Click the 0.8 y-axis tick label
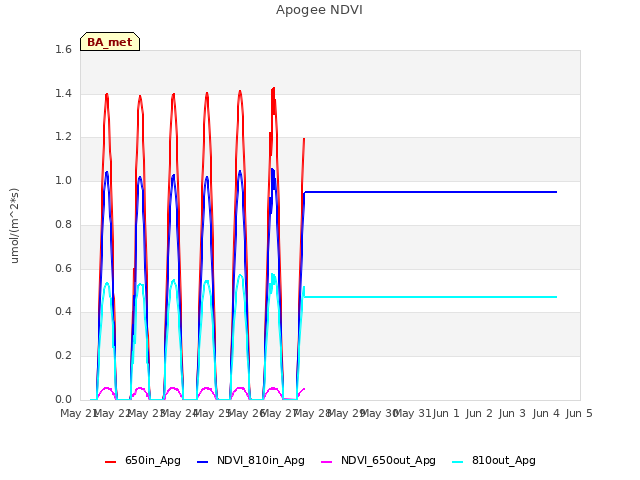The width and height of the screenshot is (640, 480). click(x=63, y=224)
